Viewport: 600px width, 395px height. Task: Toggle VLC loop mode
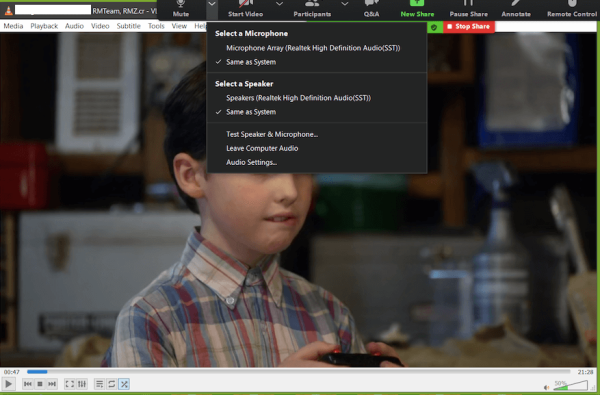pos(112,384)
